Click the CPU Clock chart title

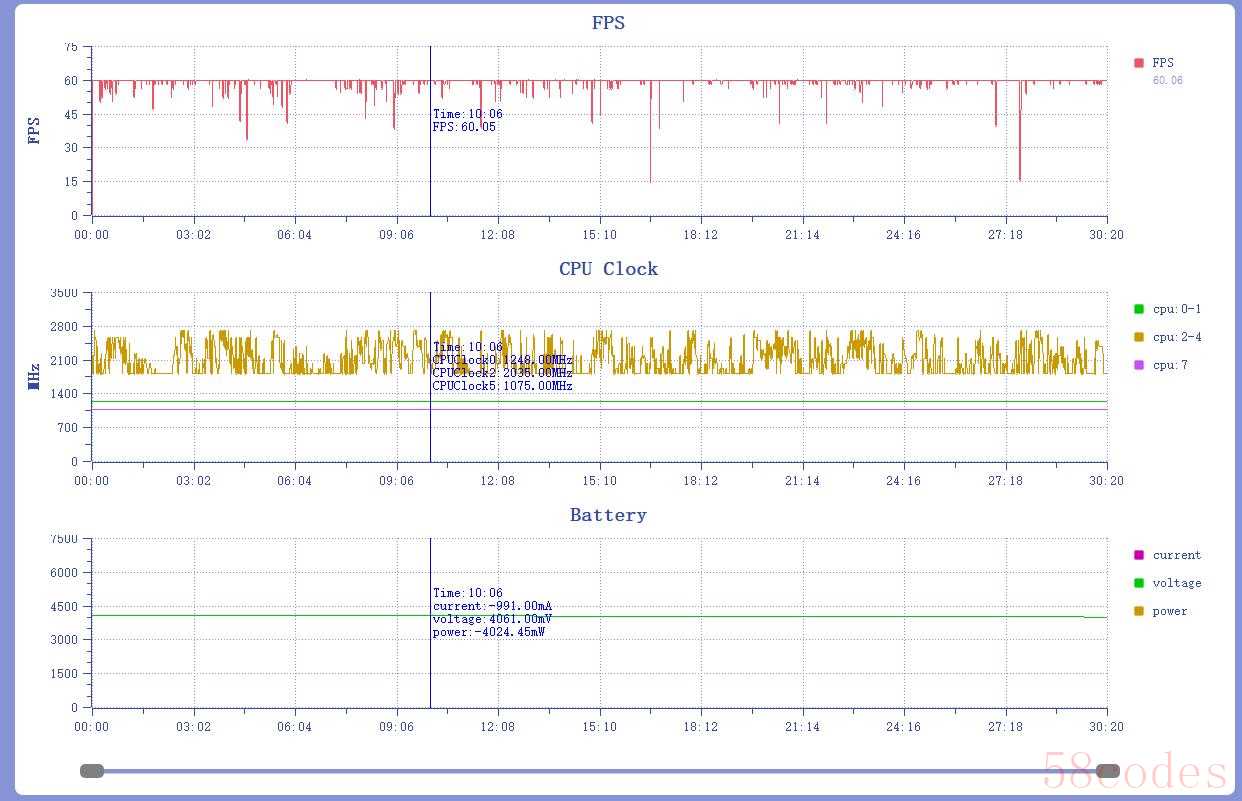[x=608, y=269]
